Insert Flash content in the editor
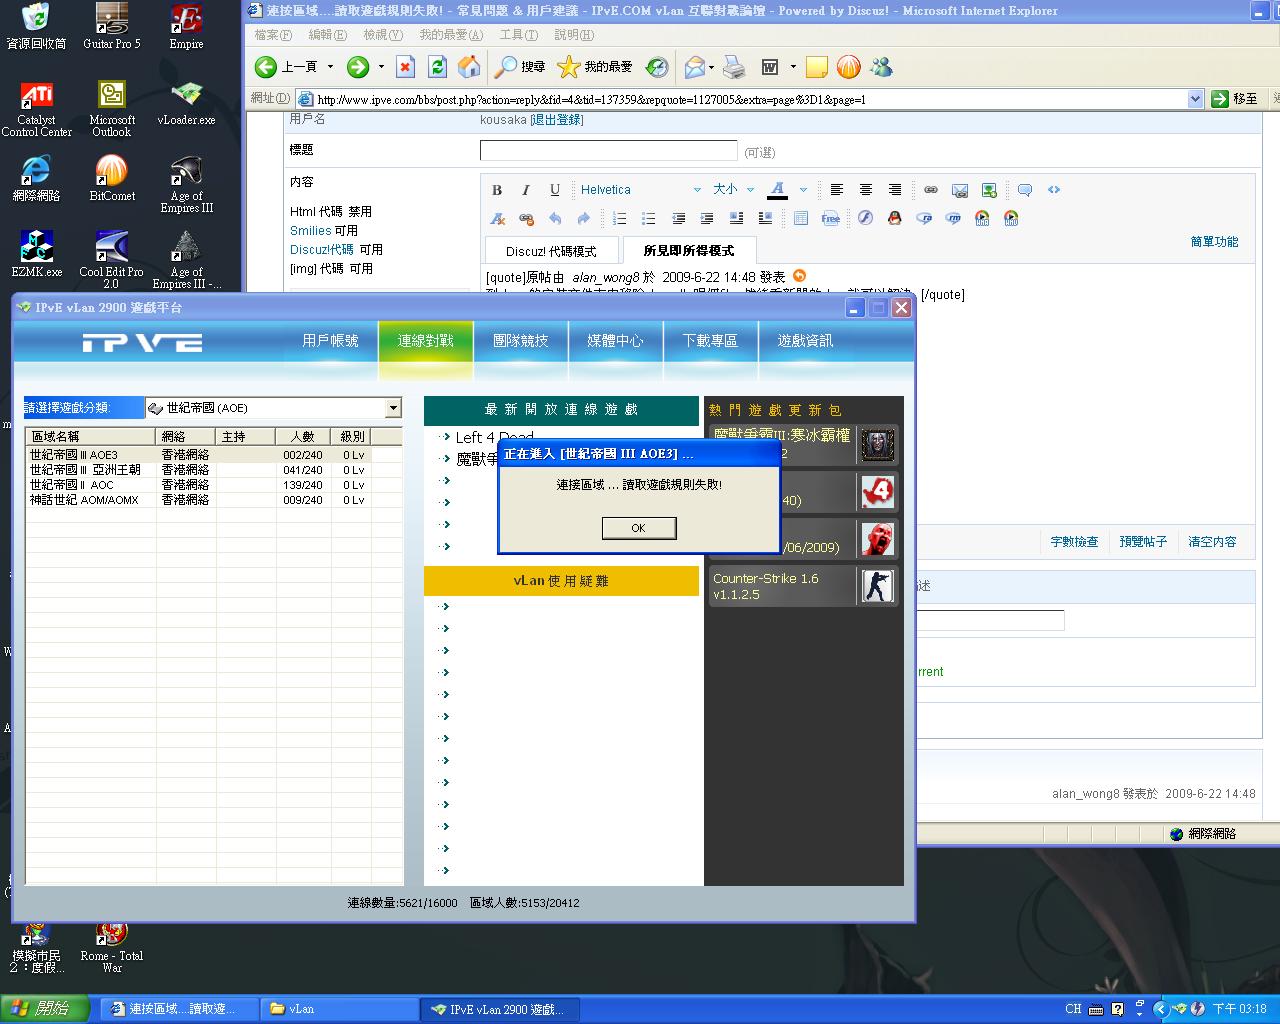The image size is (1280, 1024). coord(866,219)
